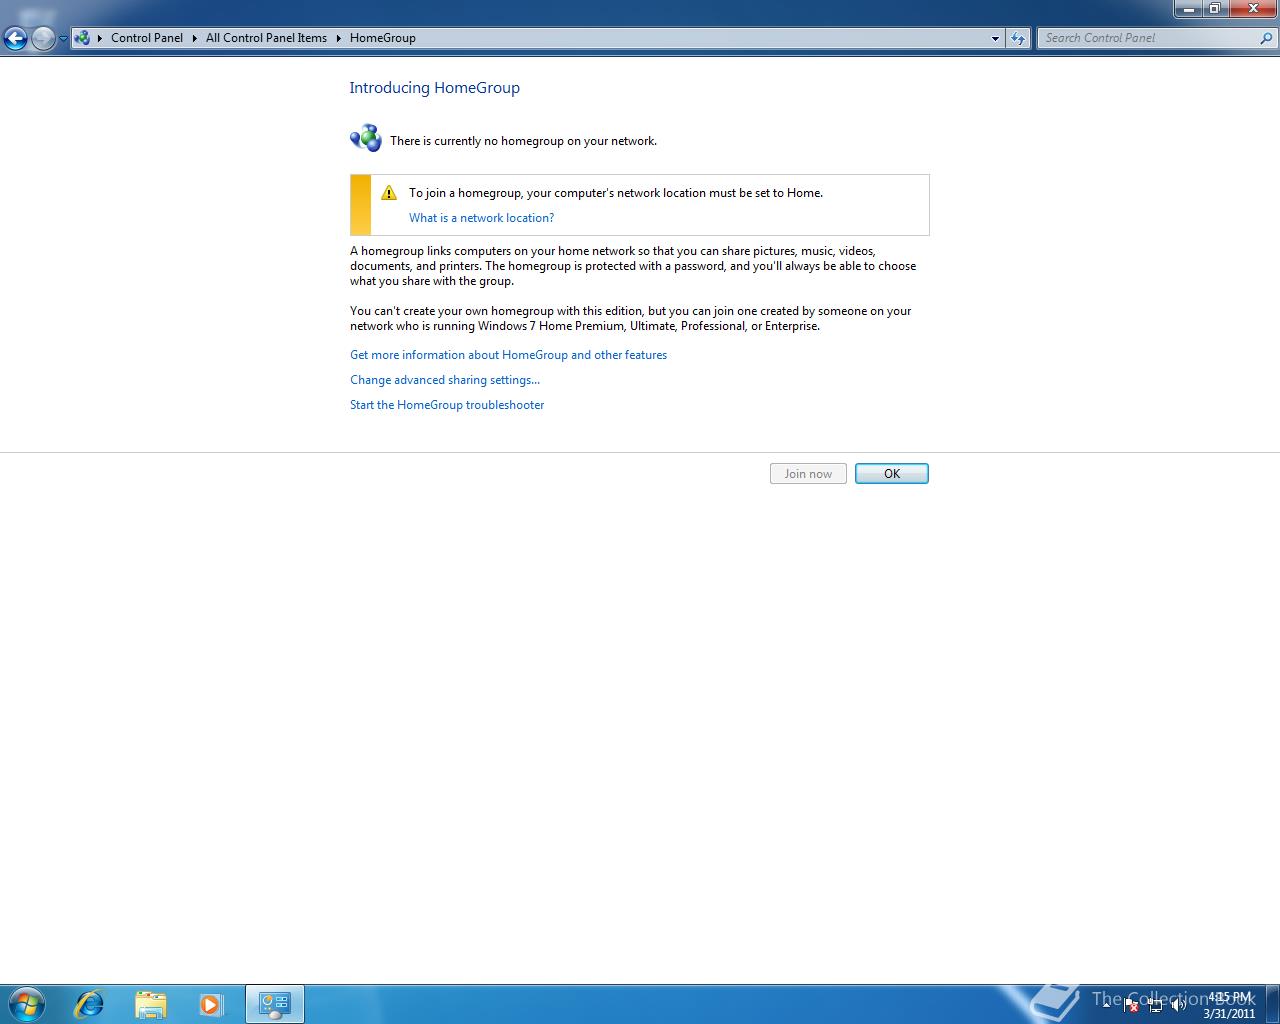Minimize the HomeGroup window
This screenshot has width=1280, height=1024.
[1187, 9]
